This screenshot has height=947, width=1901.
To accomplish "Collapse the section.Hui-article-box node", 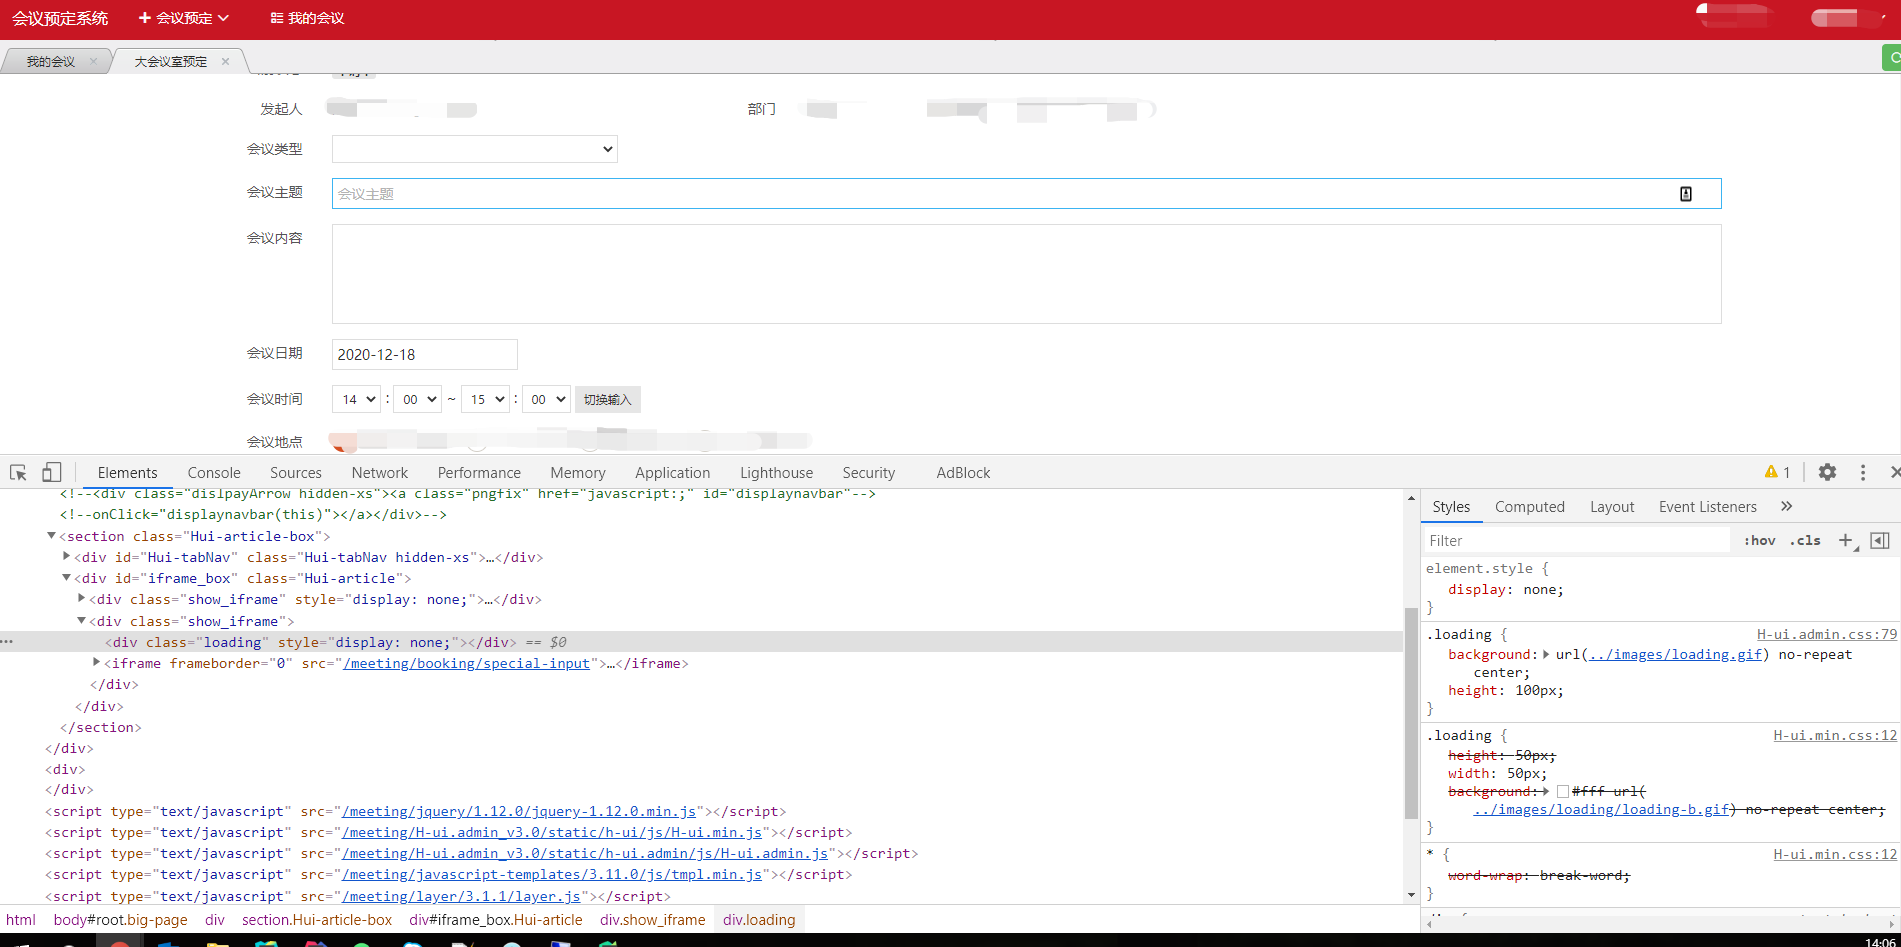I will [x=51, y=535].
